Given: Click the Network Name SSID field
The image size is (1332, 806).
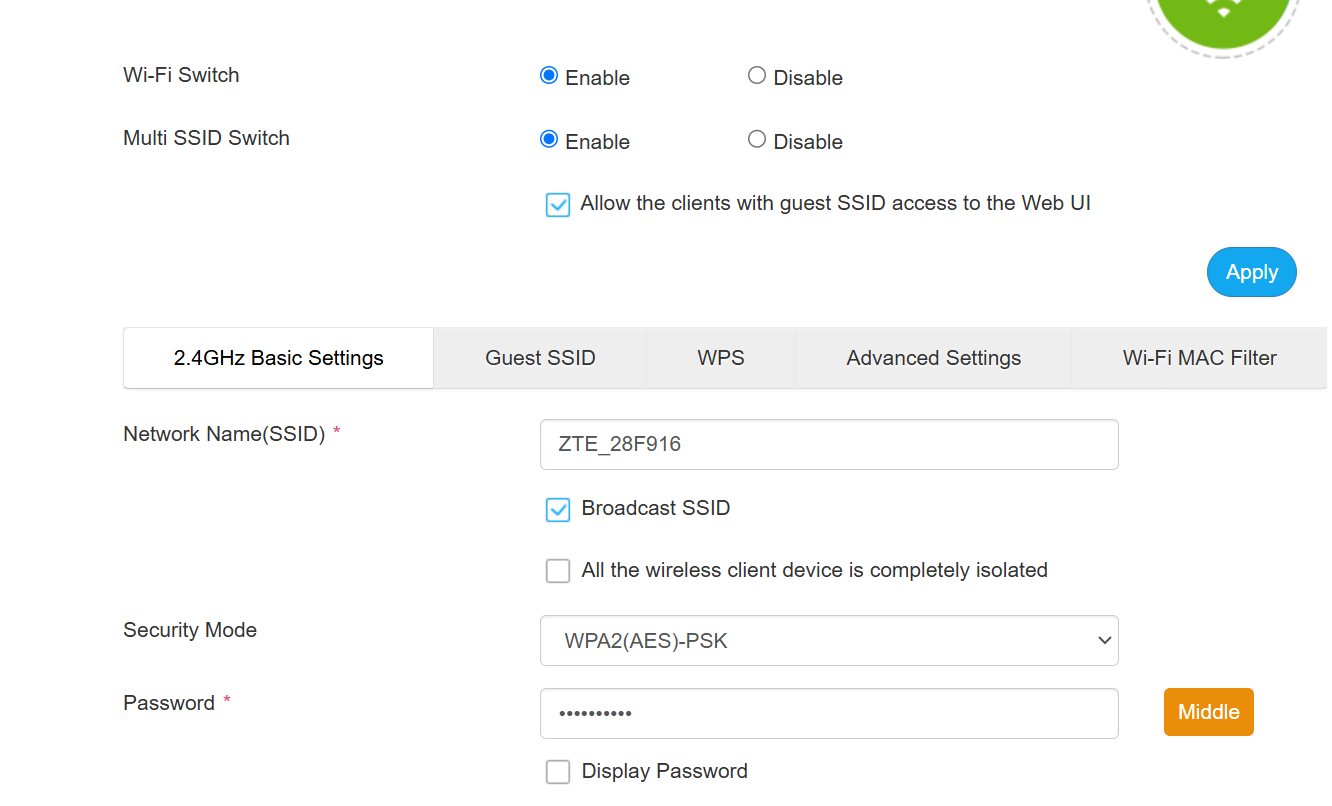Looking at the screenshot, I should [x=829, y=444].
